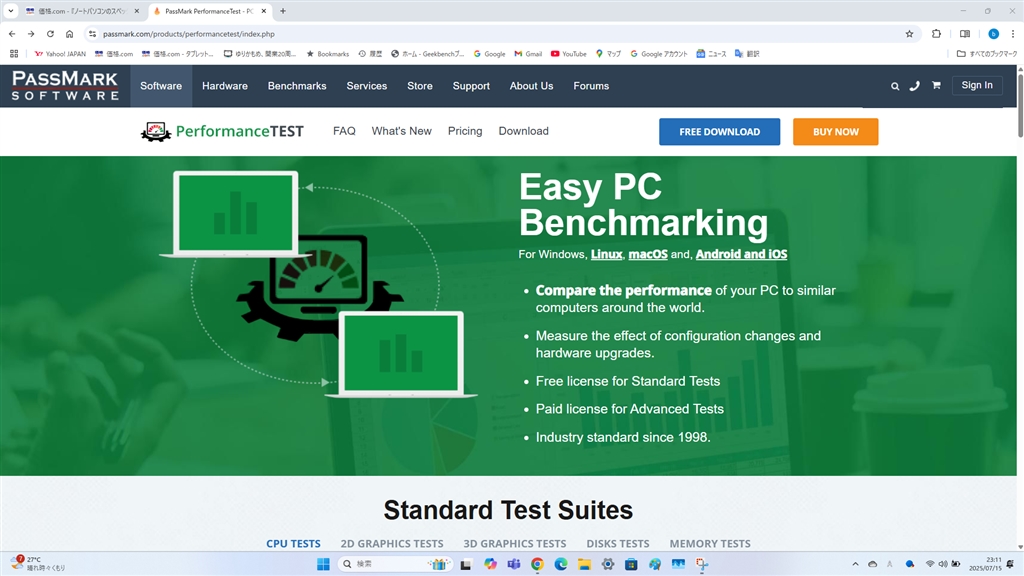Screen dimensions: 1024x576
Task: Open Google Chrome from the taskbar
Action: pyautogui.click(x=537, y=564)
